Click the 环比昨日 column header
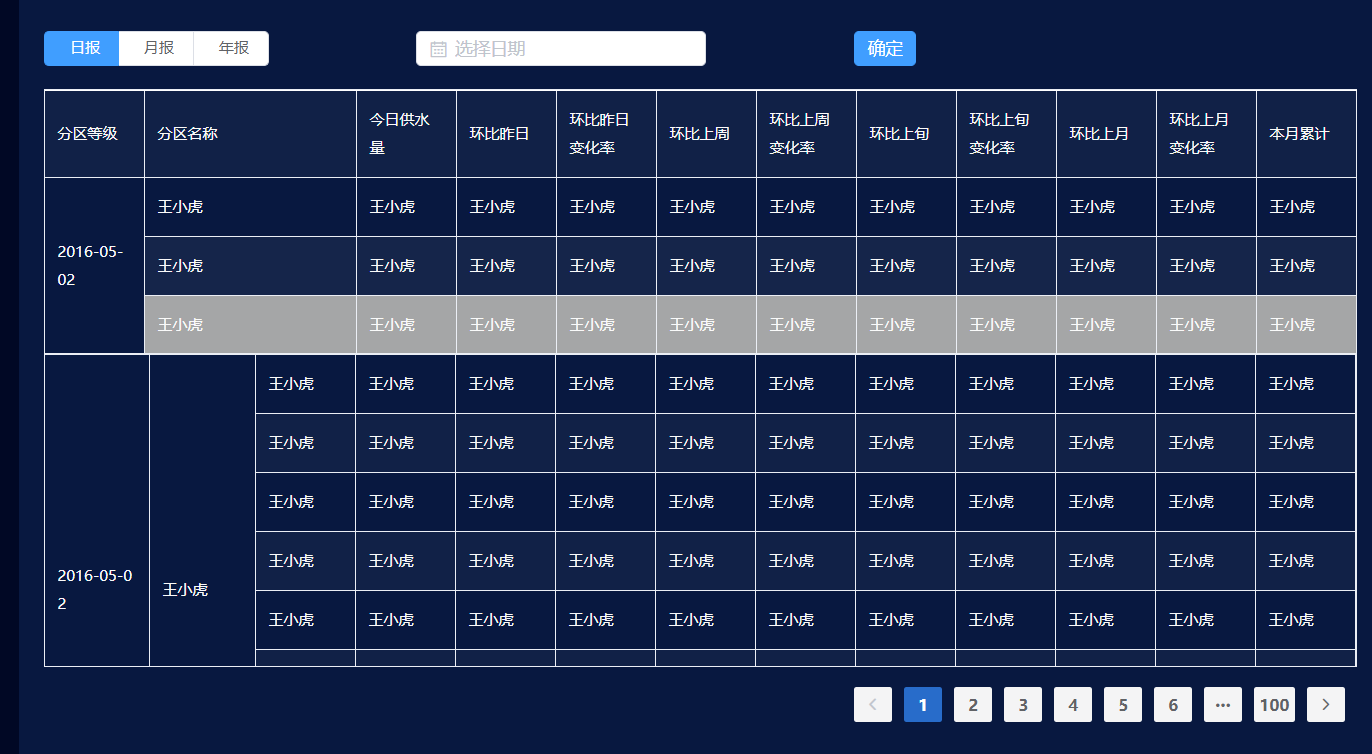 point(507,134)
